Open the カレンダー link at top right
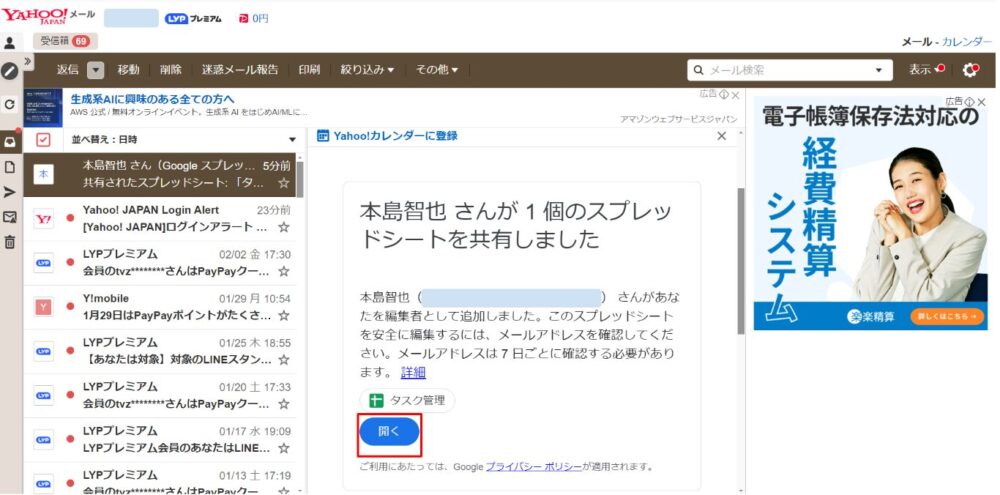This screenshot has width=1000, height=495. pyautogui.click(x=967, y=41)
